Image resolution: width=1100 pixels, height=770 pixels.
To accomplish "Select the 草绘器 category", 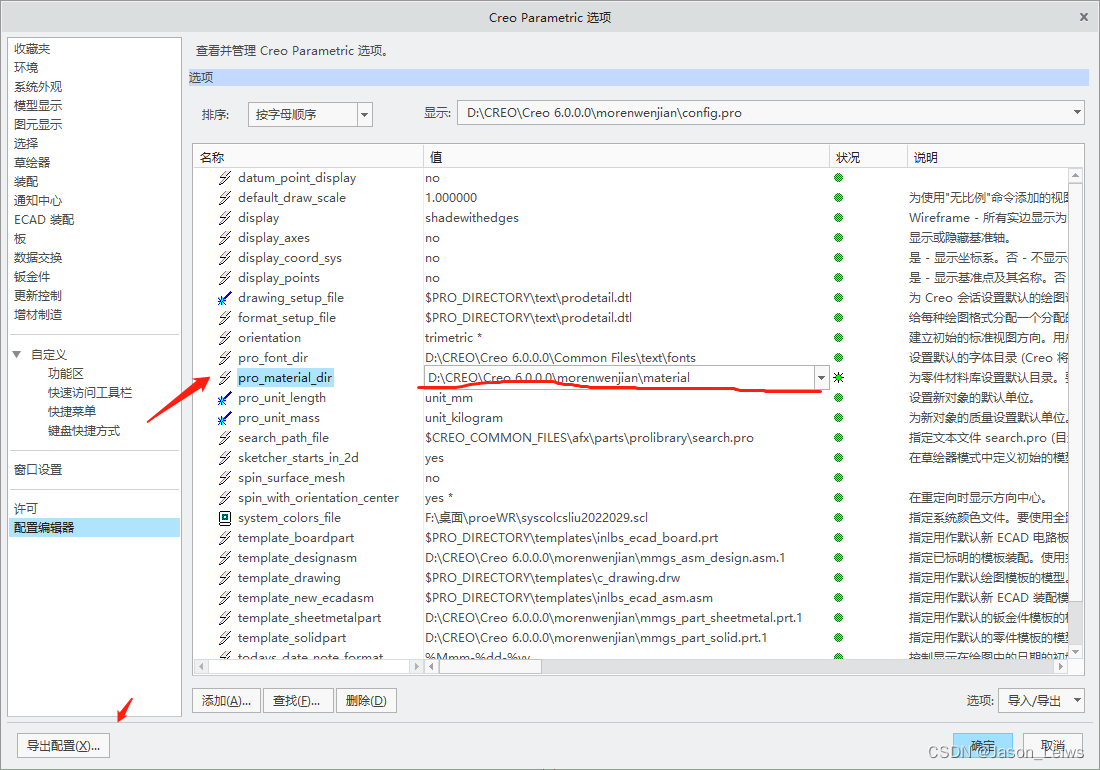I will [x=32, y=162].
